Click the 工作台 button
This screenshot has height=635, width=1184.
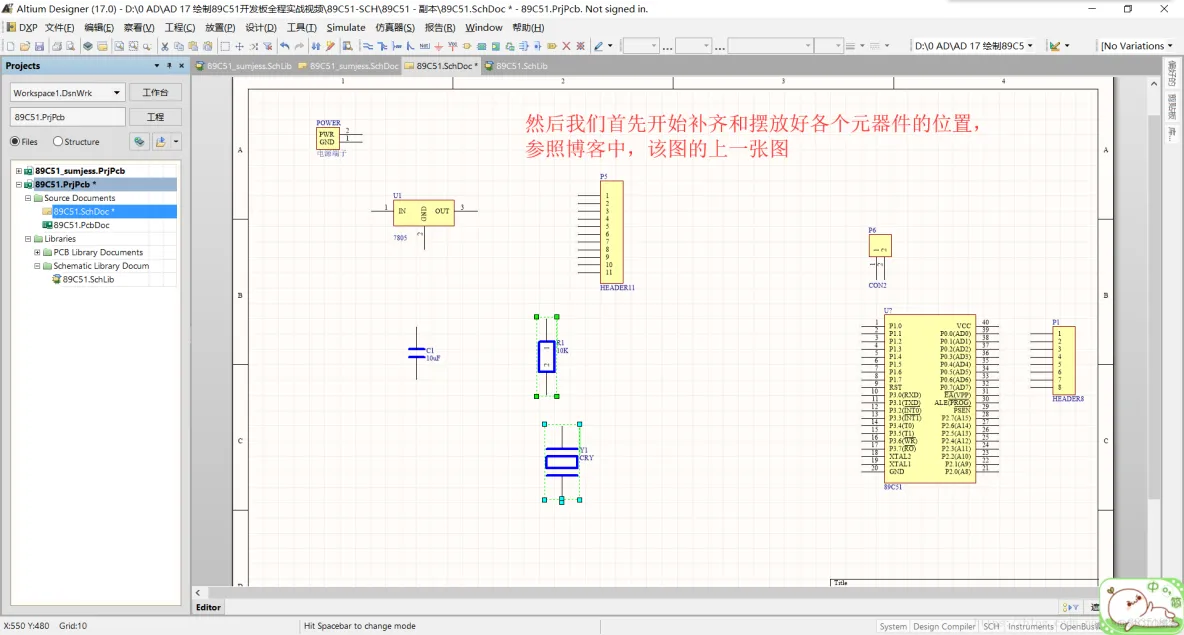tap(155, 93)
